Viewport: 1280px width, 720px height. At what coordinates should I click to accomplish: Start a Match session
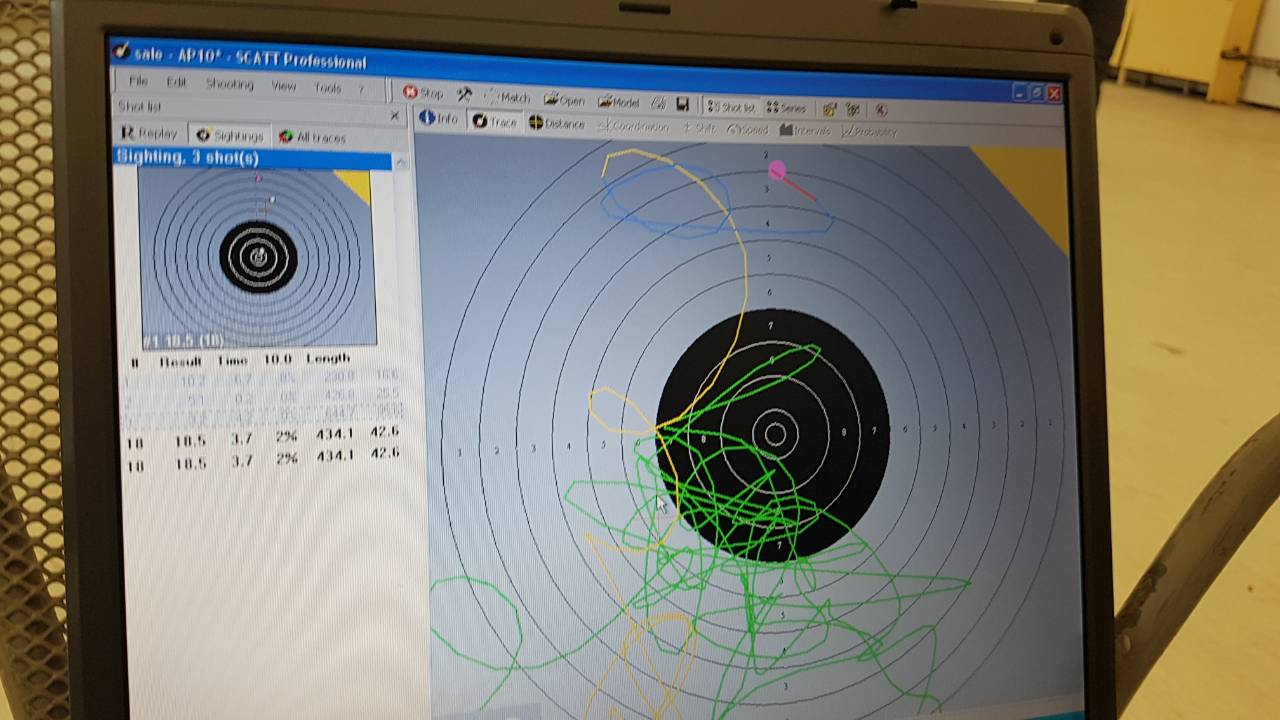pos(509,97)
